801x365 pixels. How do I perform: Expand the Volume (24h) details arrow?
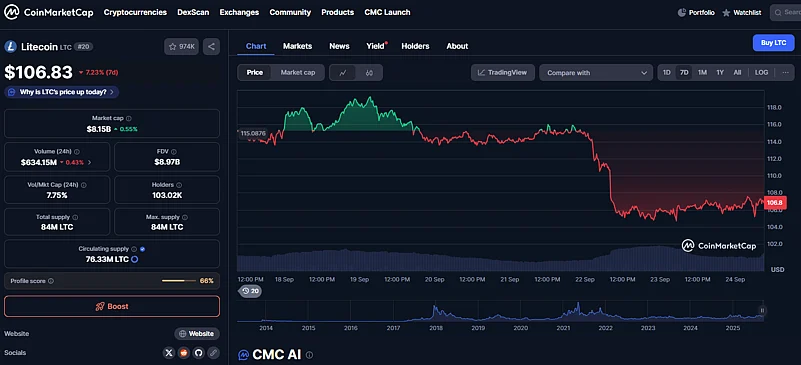90,162
